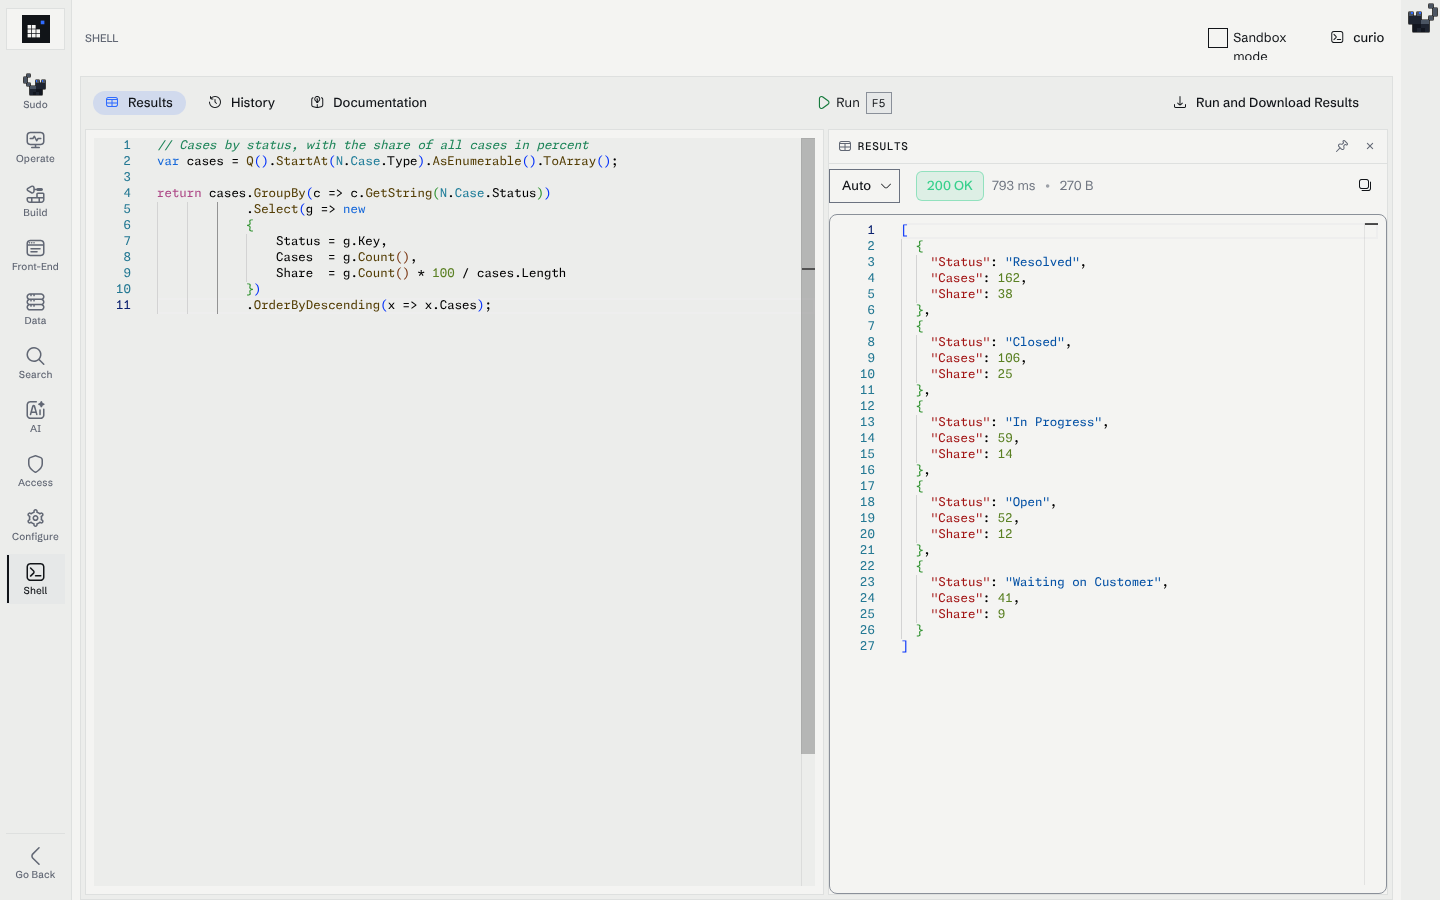Click the OrderByDescending line in editor
The image size is (1440, 900).
[369, 305]
